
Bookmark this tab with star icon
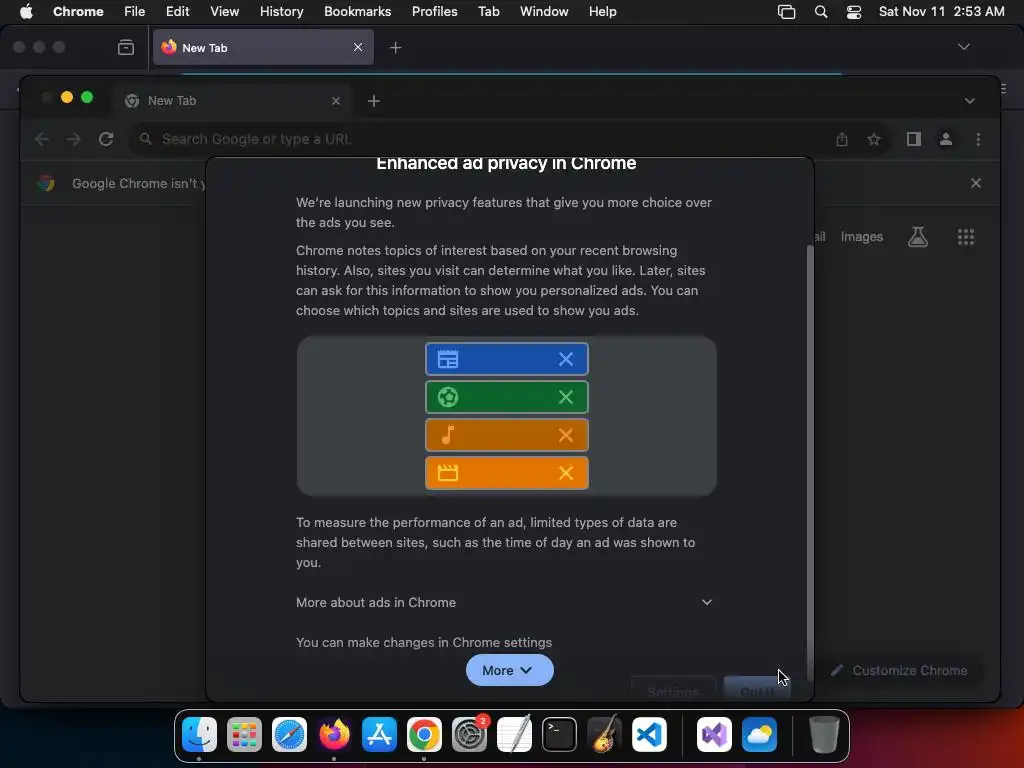click(x=874, y=139)
